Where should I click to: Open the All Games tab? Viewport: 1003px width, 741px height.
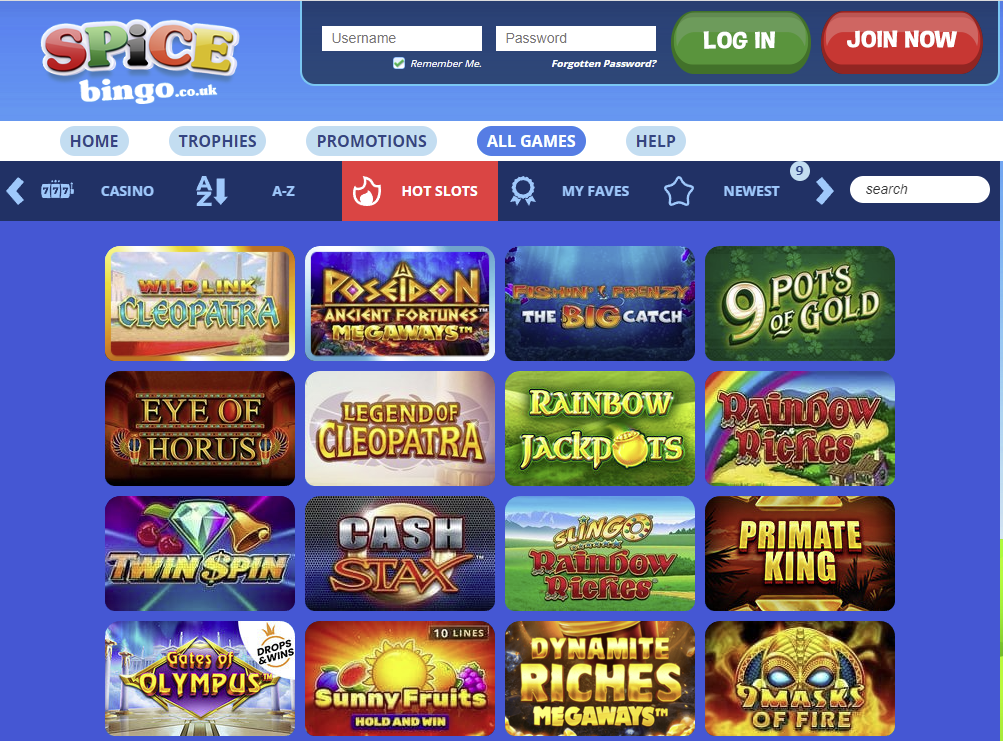pyautogui.click(x=531, y=141)
